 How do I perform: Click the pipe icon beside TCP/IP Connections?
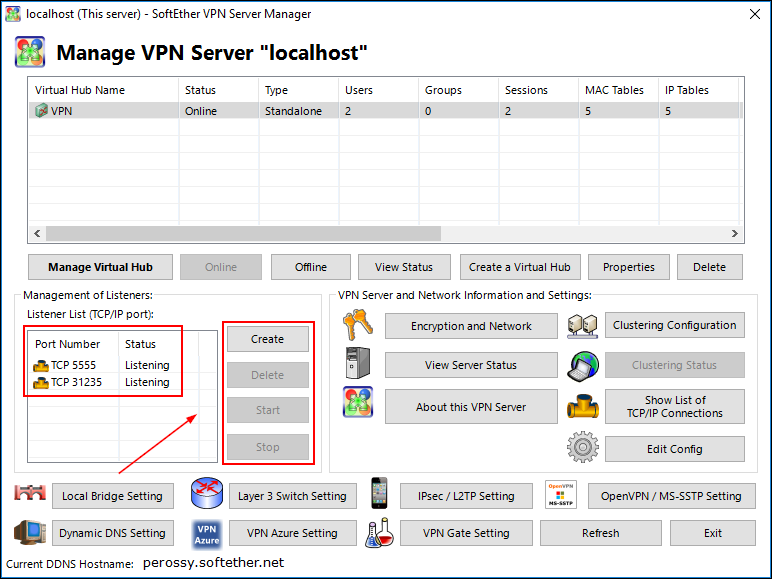coord(582,406)
